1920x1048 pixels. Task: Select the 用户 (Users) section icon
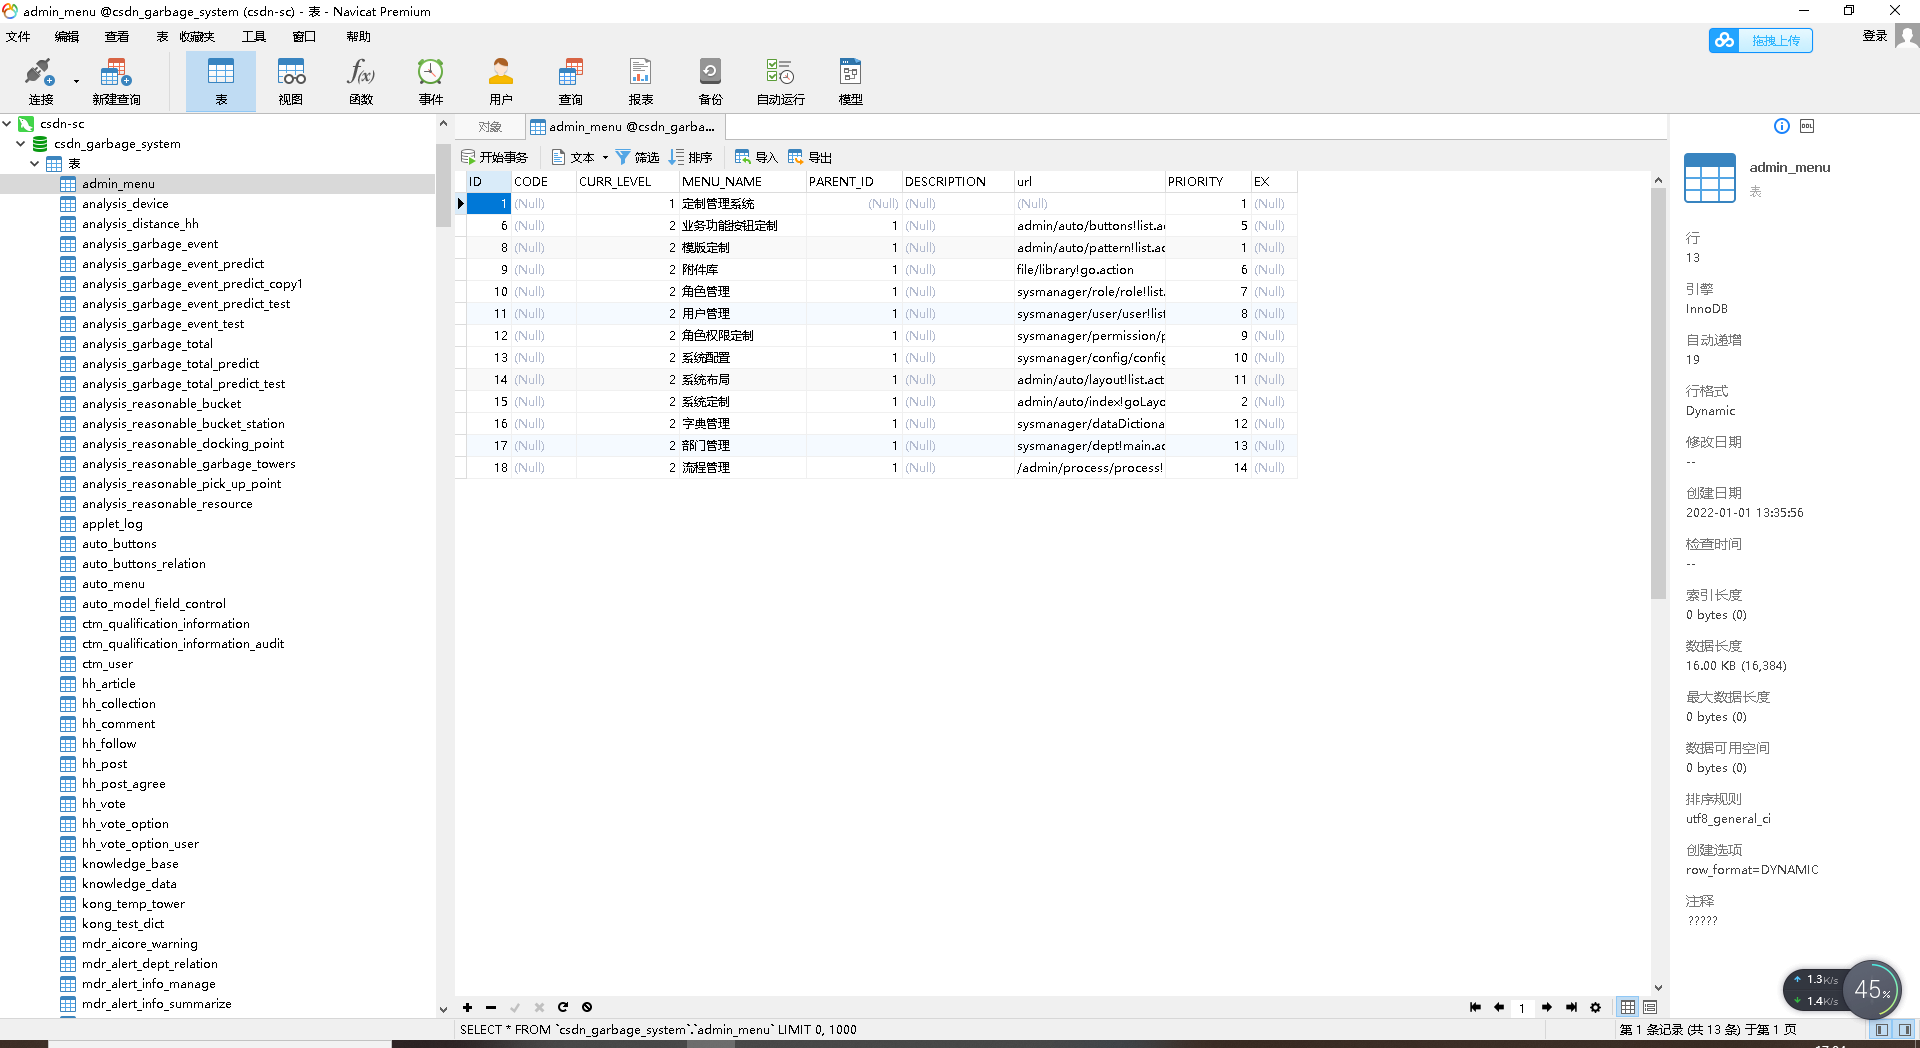pyautogui.click(x=500, y=80)
